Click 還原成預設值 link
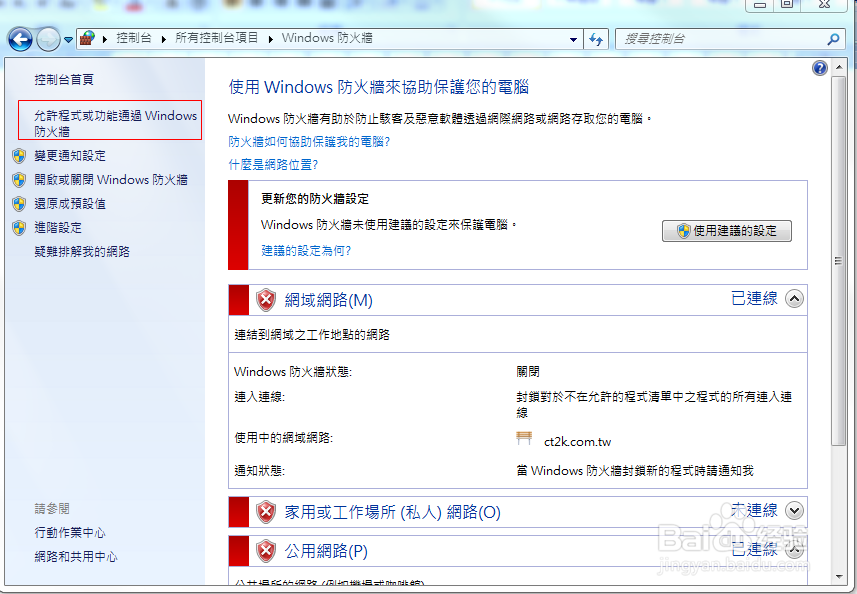857x594 pixels. click(x=70, y=204)
